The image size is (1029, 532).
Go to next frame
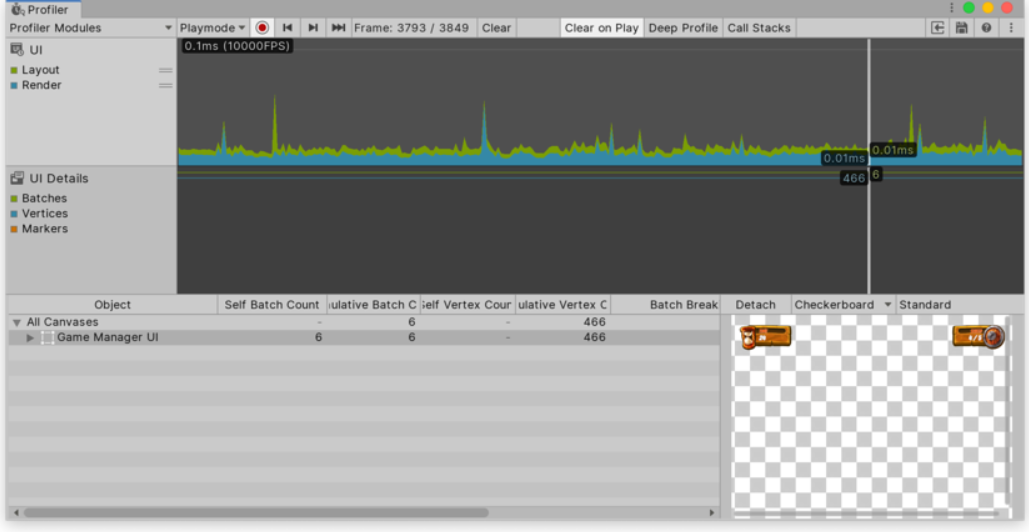pos(312,28)
